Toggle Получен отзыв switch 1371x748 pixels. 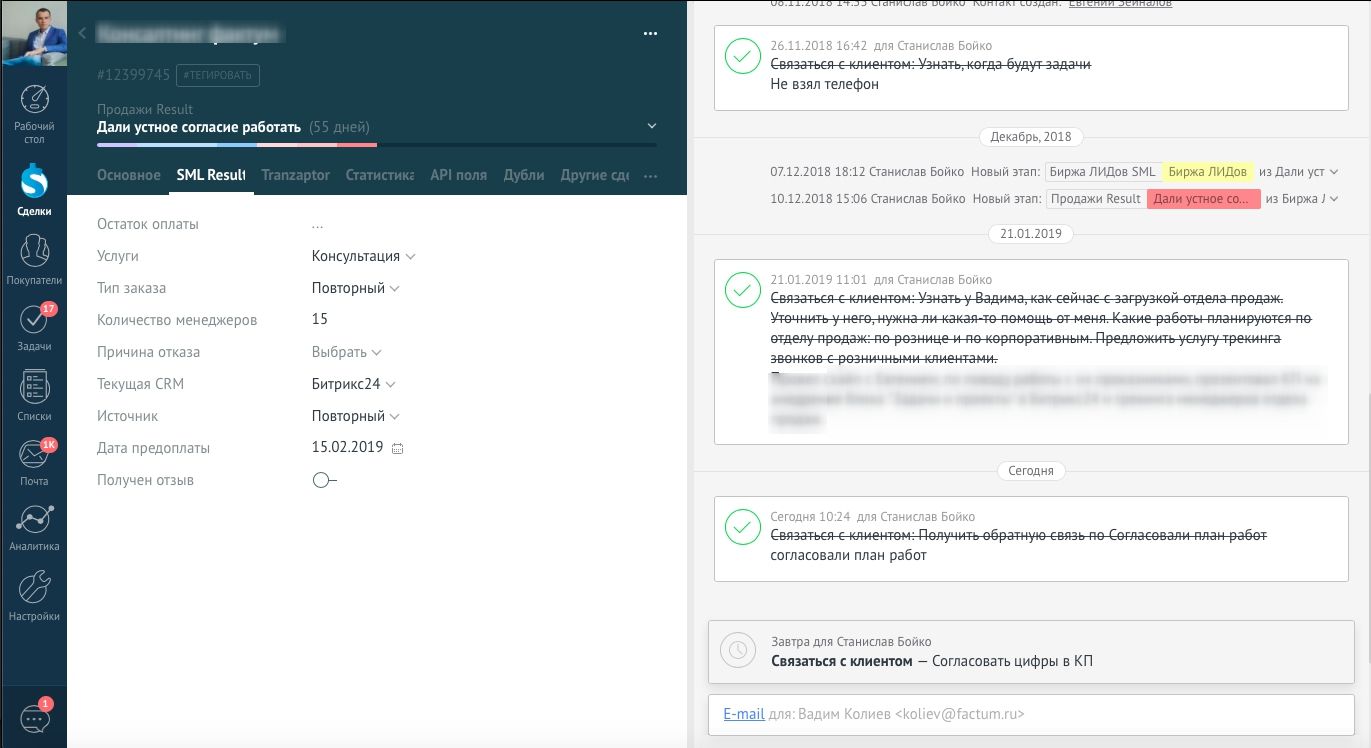click(x=324, y=481)
